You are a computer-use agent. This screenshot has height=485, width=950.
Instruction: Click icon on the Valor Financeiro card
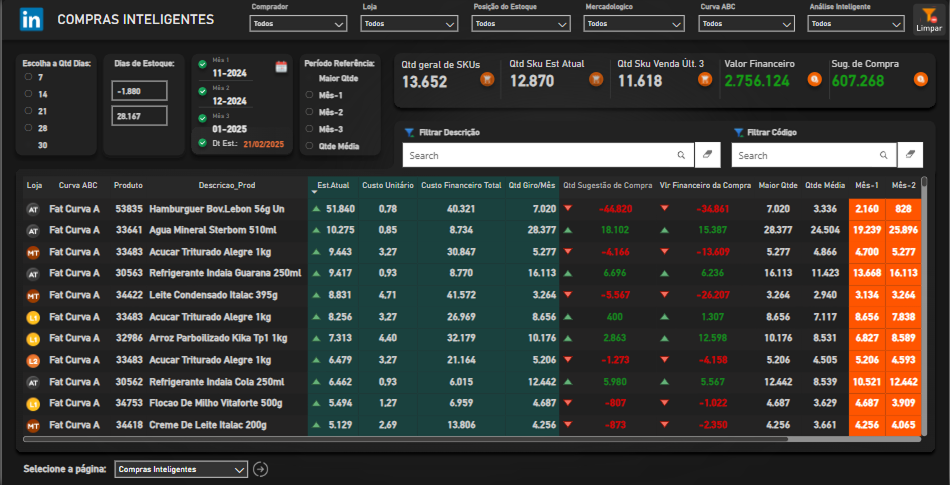click(814, 79)
